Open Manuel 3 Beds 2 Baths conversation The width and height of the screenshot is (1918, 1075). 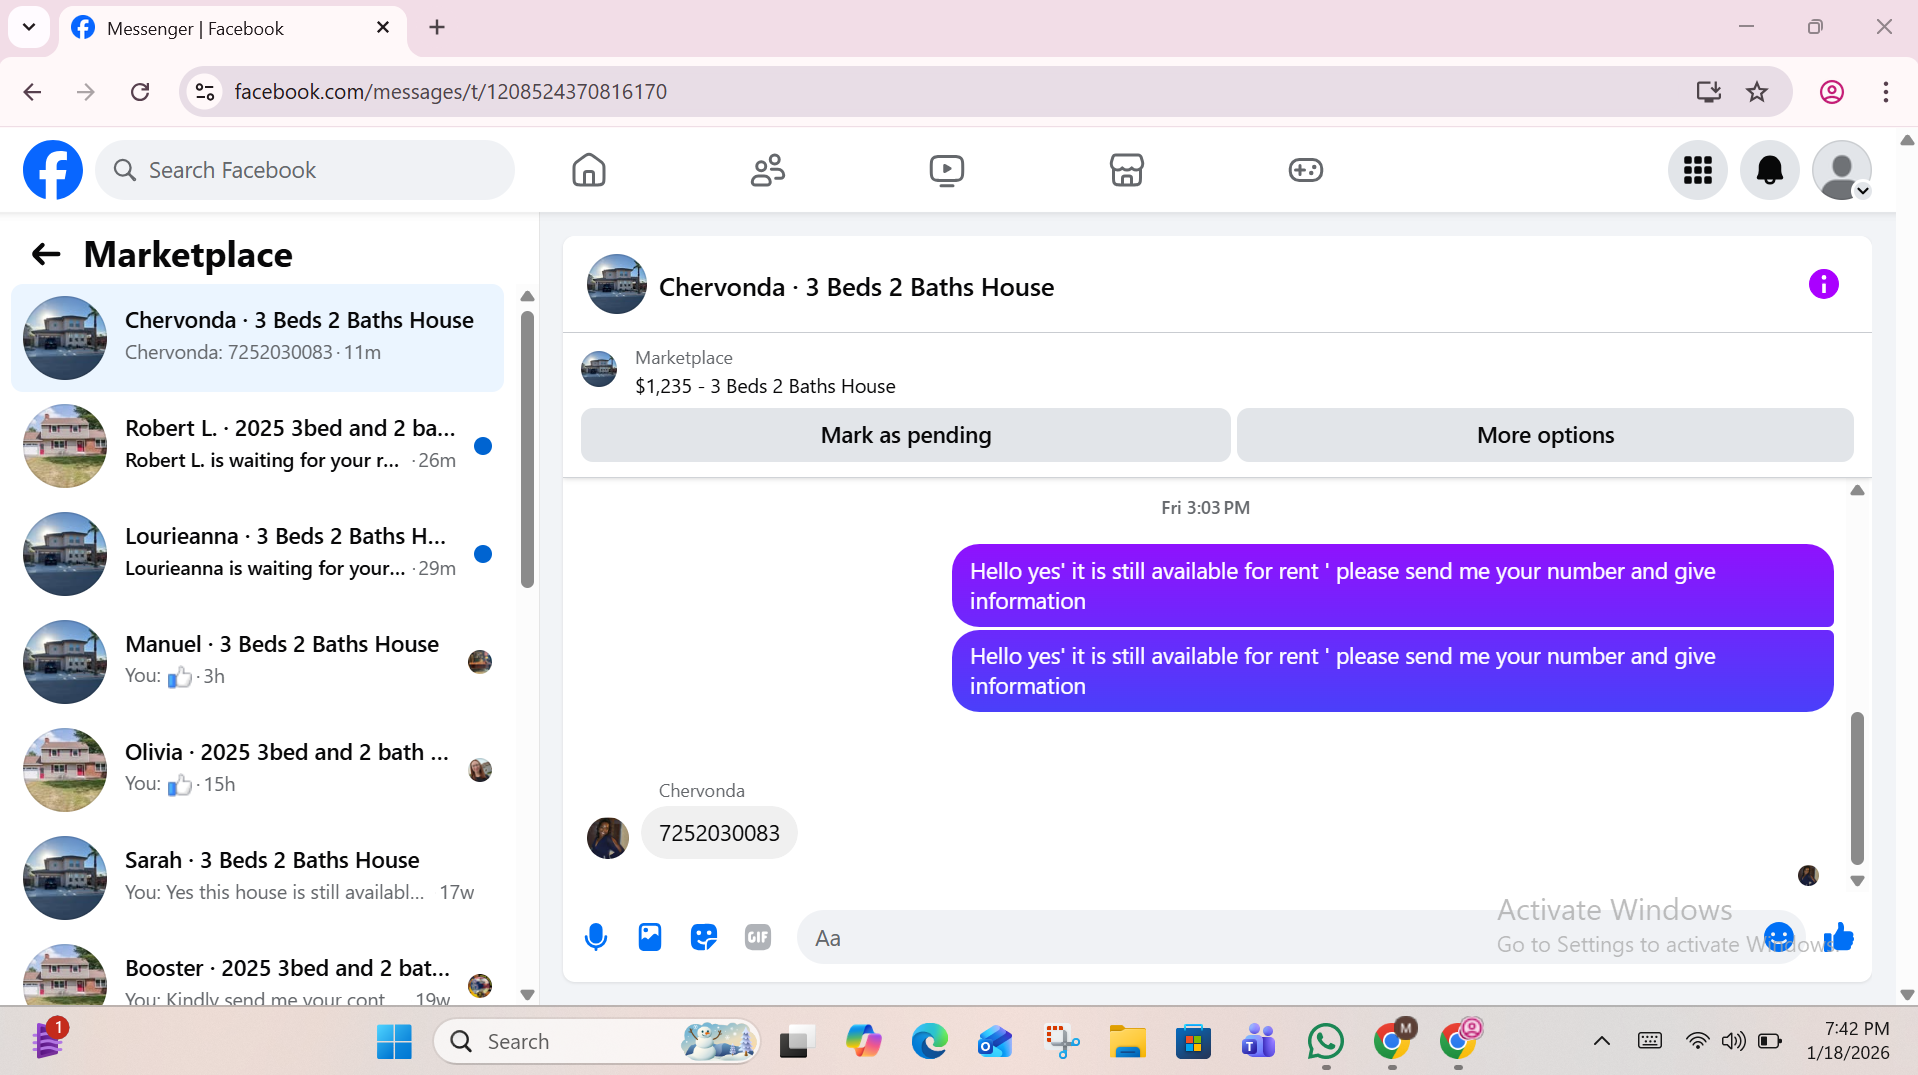pos(258,662)
